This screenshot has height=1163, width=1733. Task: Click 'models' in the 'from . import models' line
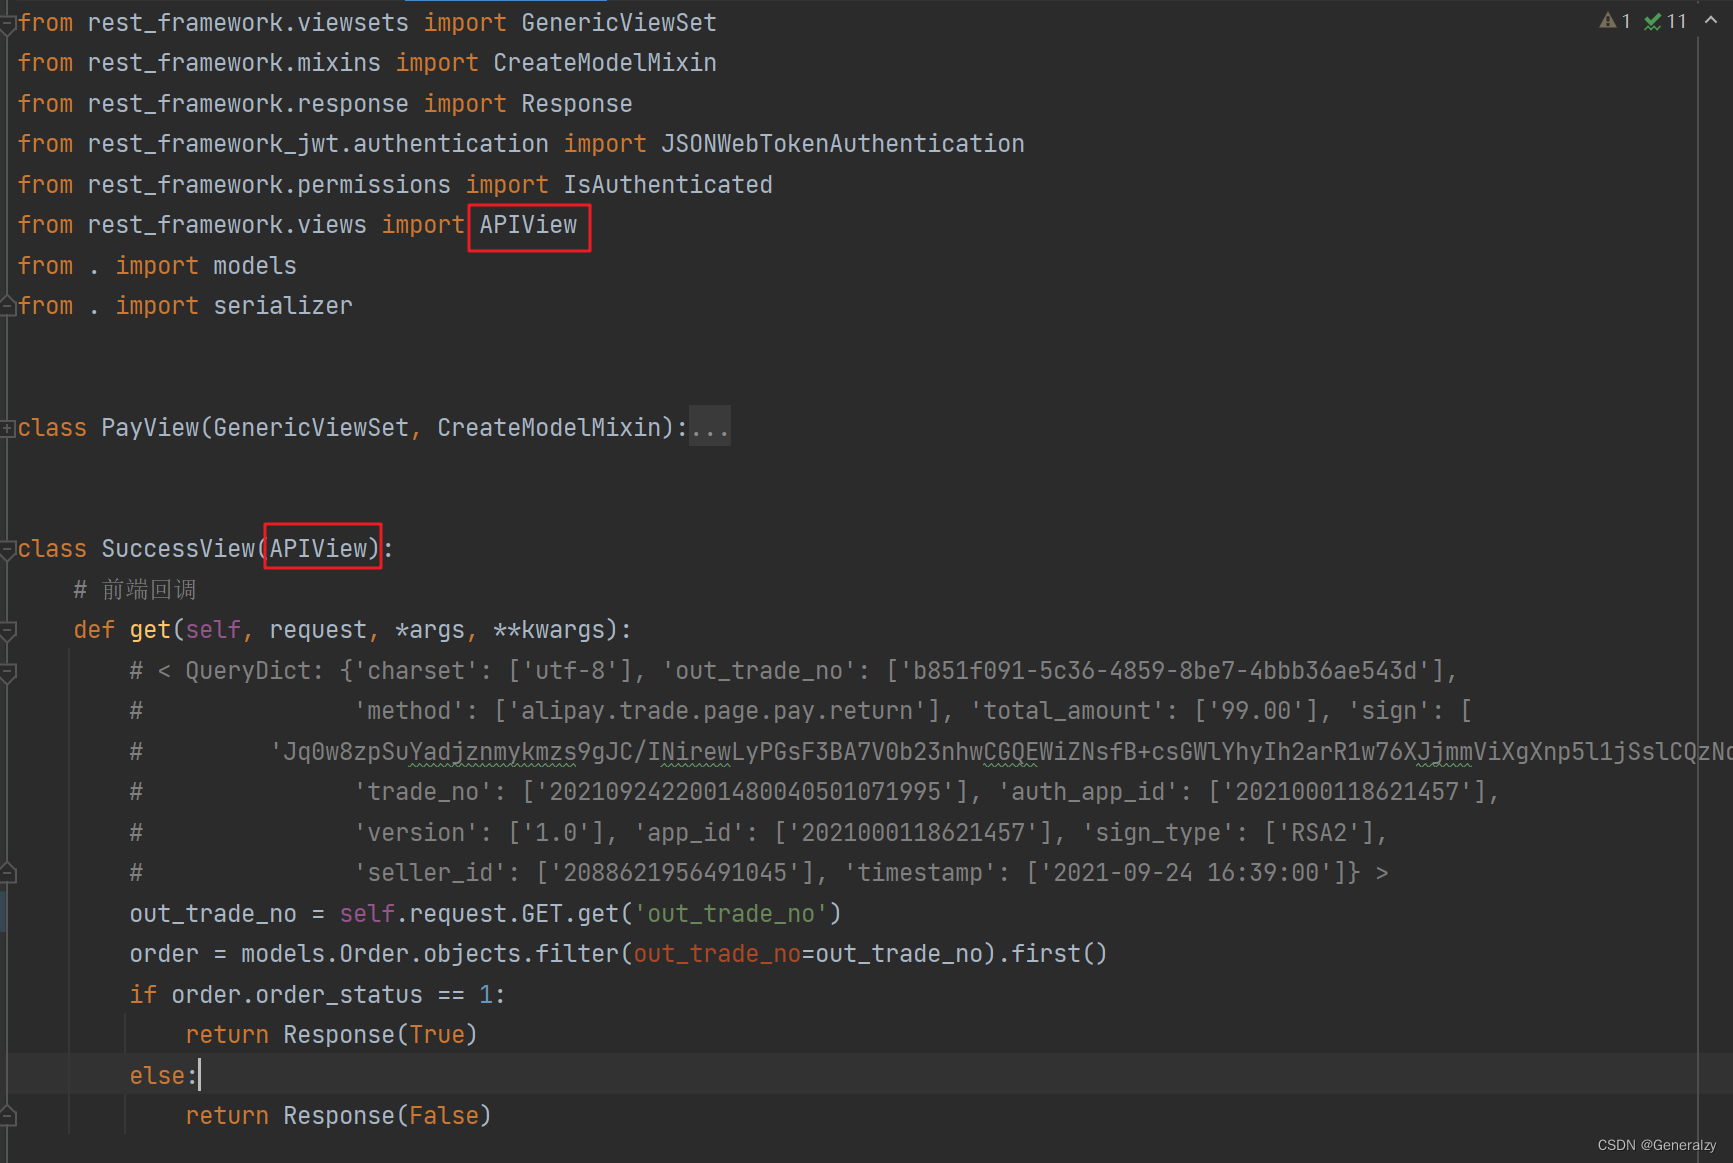[x=255, y=265]
